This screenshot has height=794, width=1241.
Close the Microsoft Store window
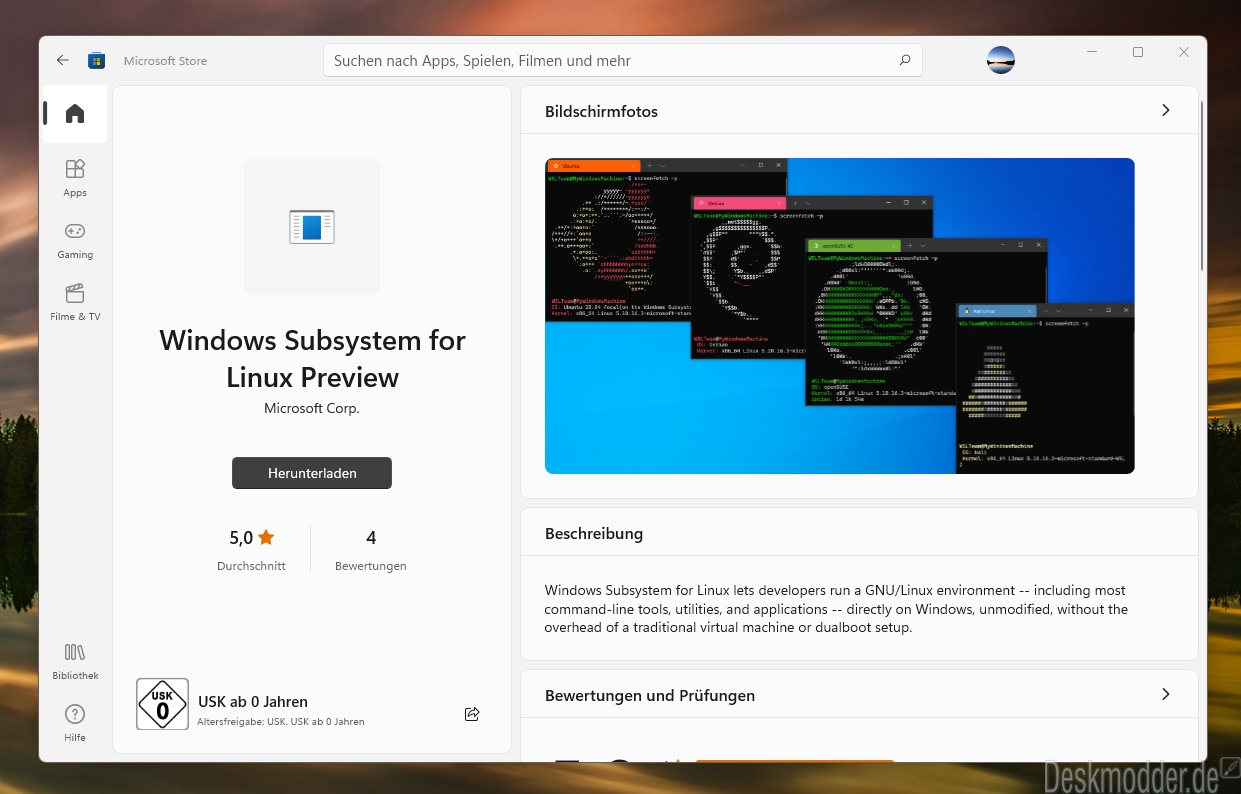point(1184,52)
